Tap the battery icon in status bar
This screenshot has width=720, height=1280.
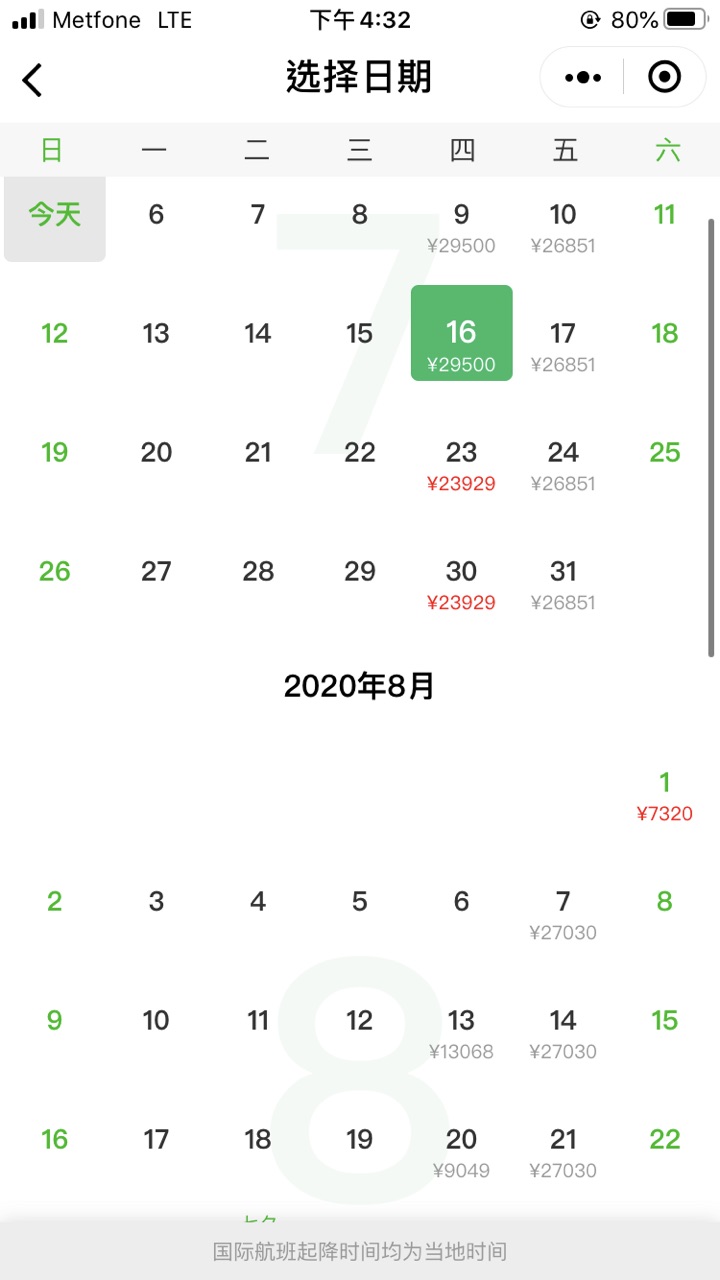(x=684, y=19)
